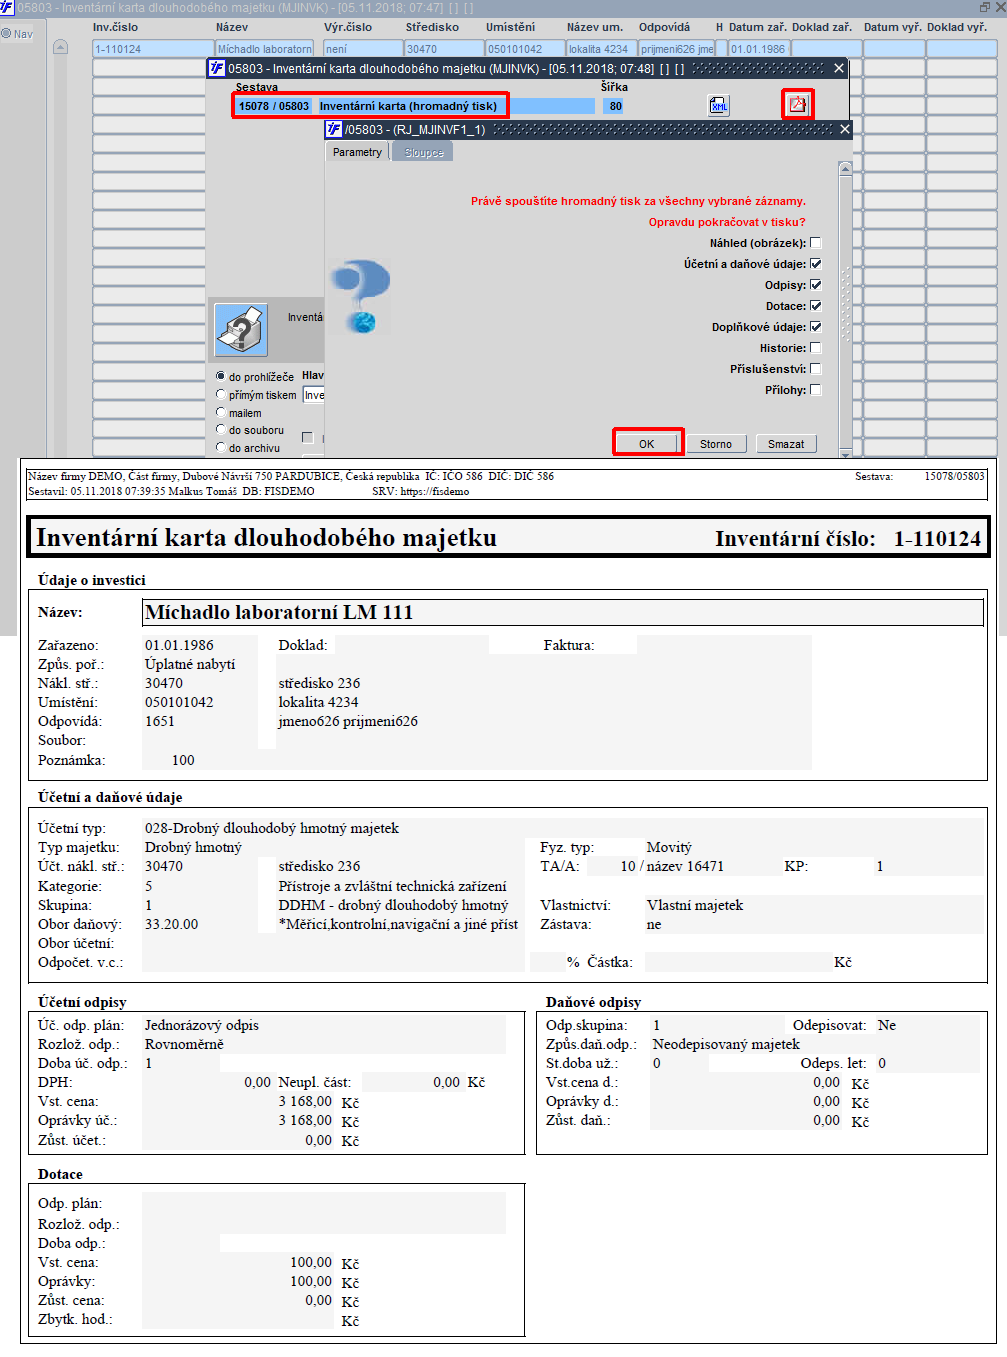Click the parameters dialog vertical scrollbar
1007x1357 pixels.
pyautogui.click(x=846, y=310)
